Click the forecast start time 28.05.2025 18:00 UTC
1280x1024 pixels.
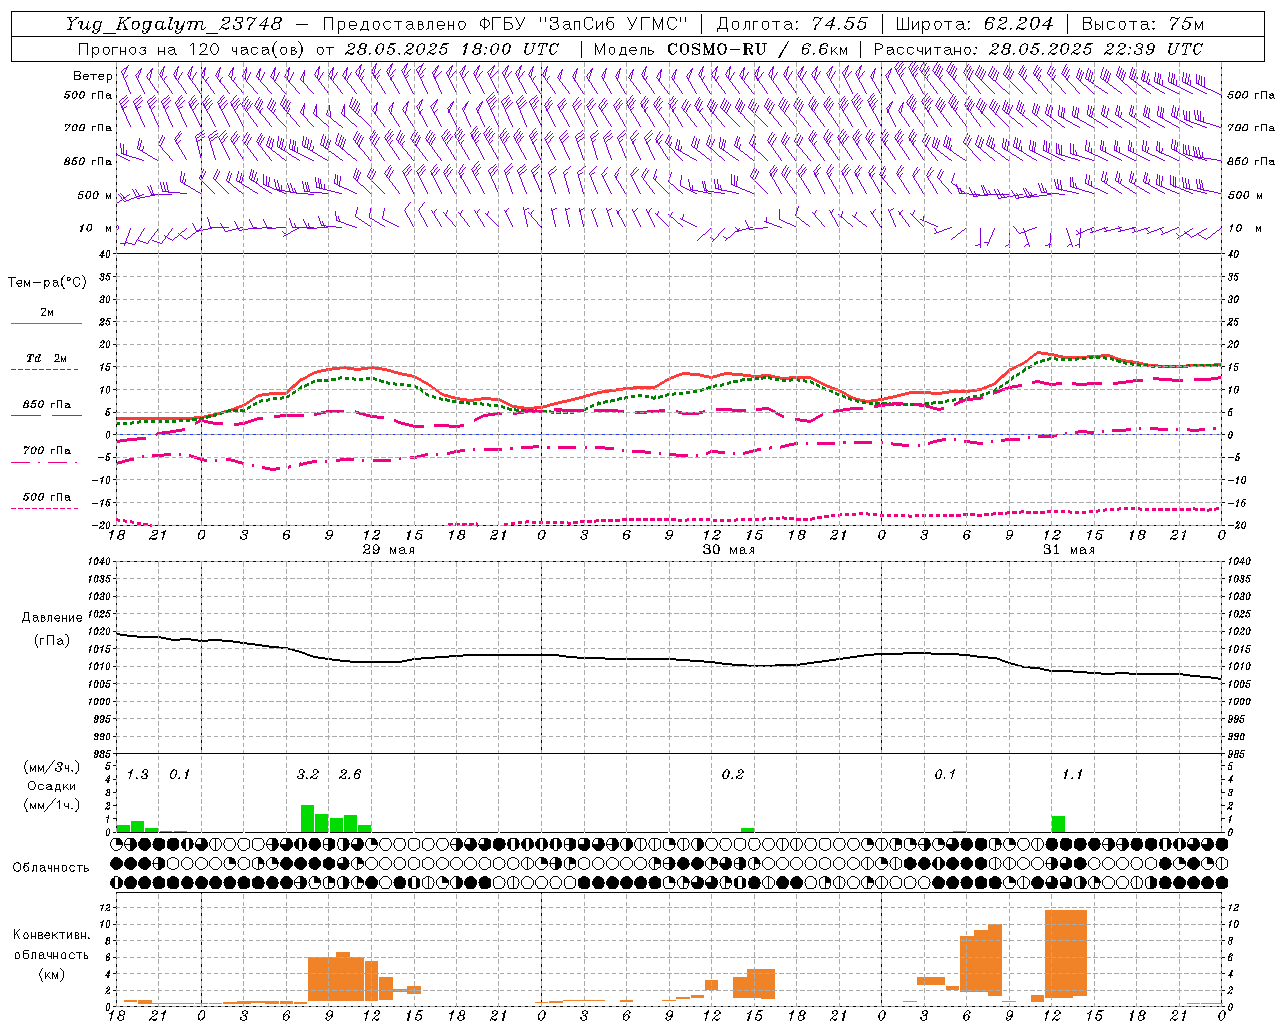(x=451, y=49)
